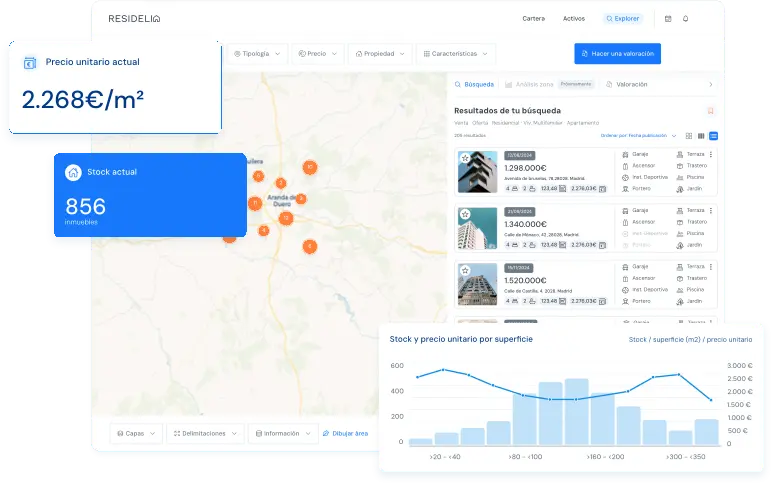Screen dimensions: 772x484
Task: Open the calendar icon in header
Action: point(668,18)
